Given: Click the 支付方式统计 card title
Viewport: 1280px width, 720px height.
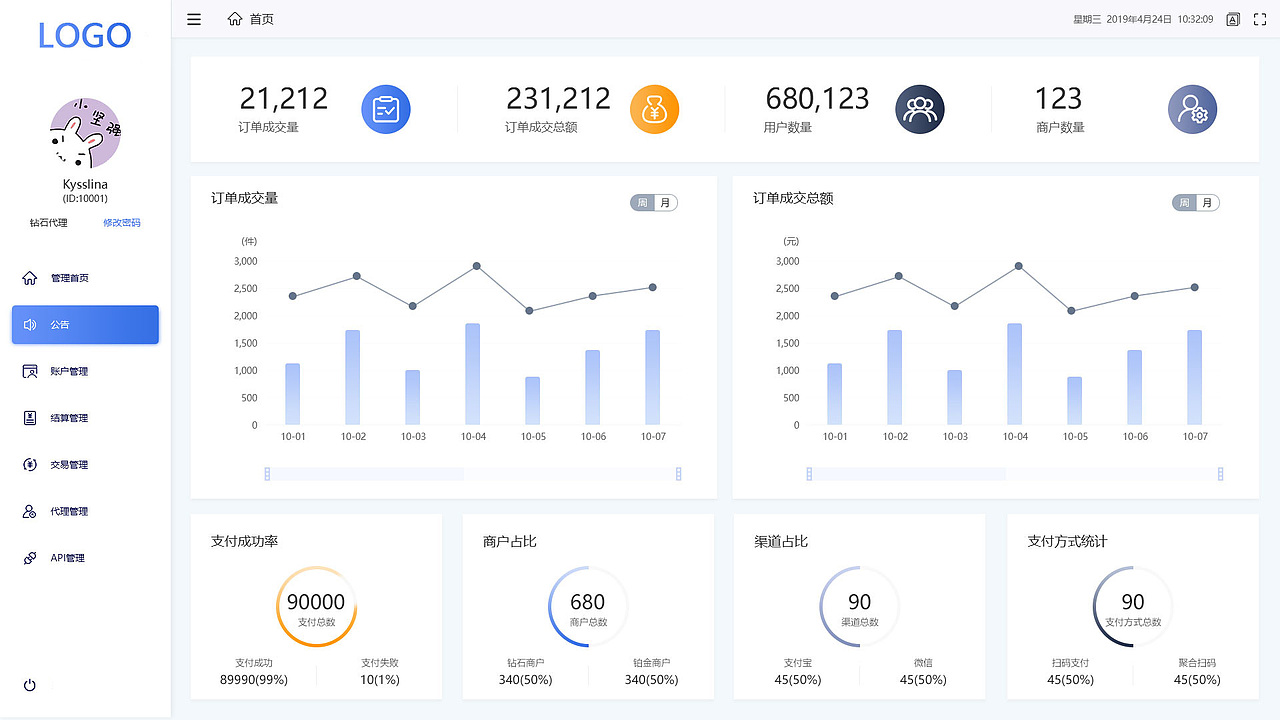Looking at the screenshot, I should click(x=1068, y=541).
